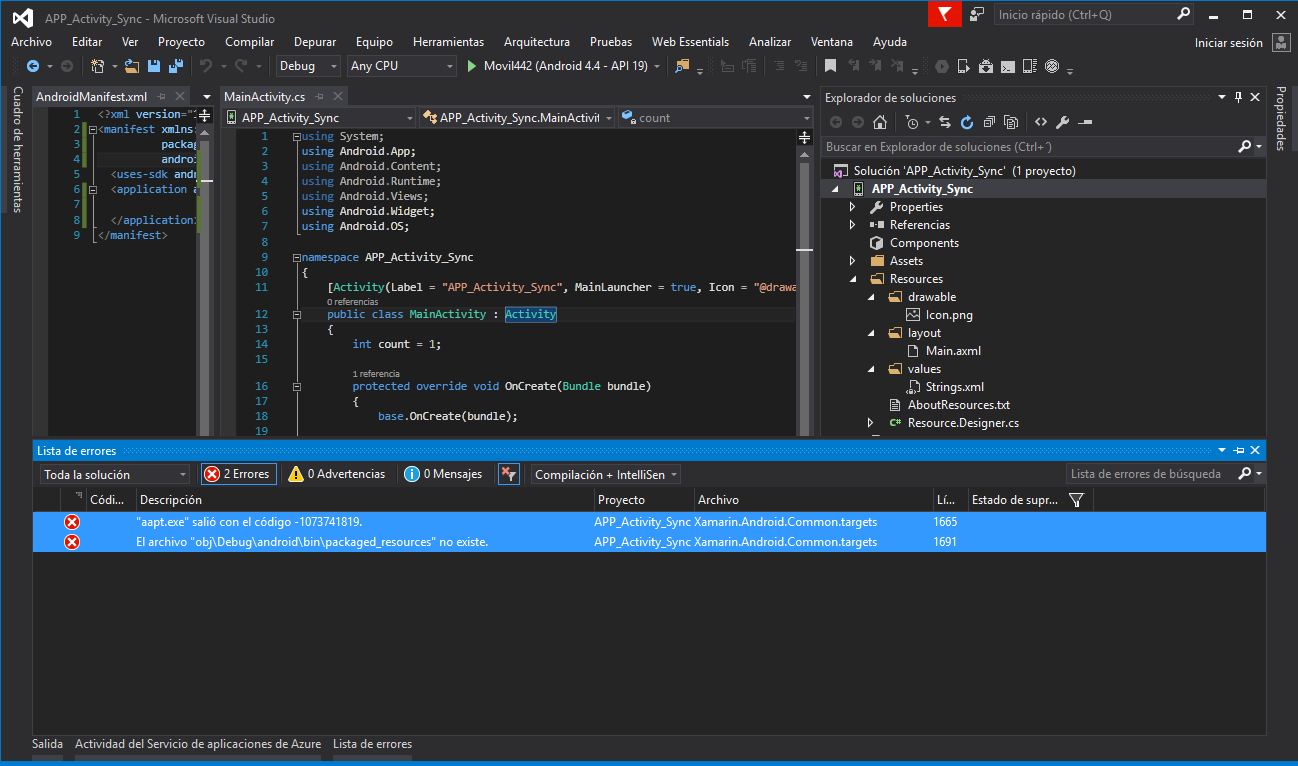Screen dimensions: 1298x766
Task: Click the Save All icon
Action: 174,66
